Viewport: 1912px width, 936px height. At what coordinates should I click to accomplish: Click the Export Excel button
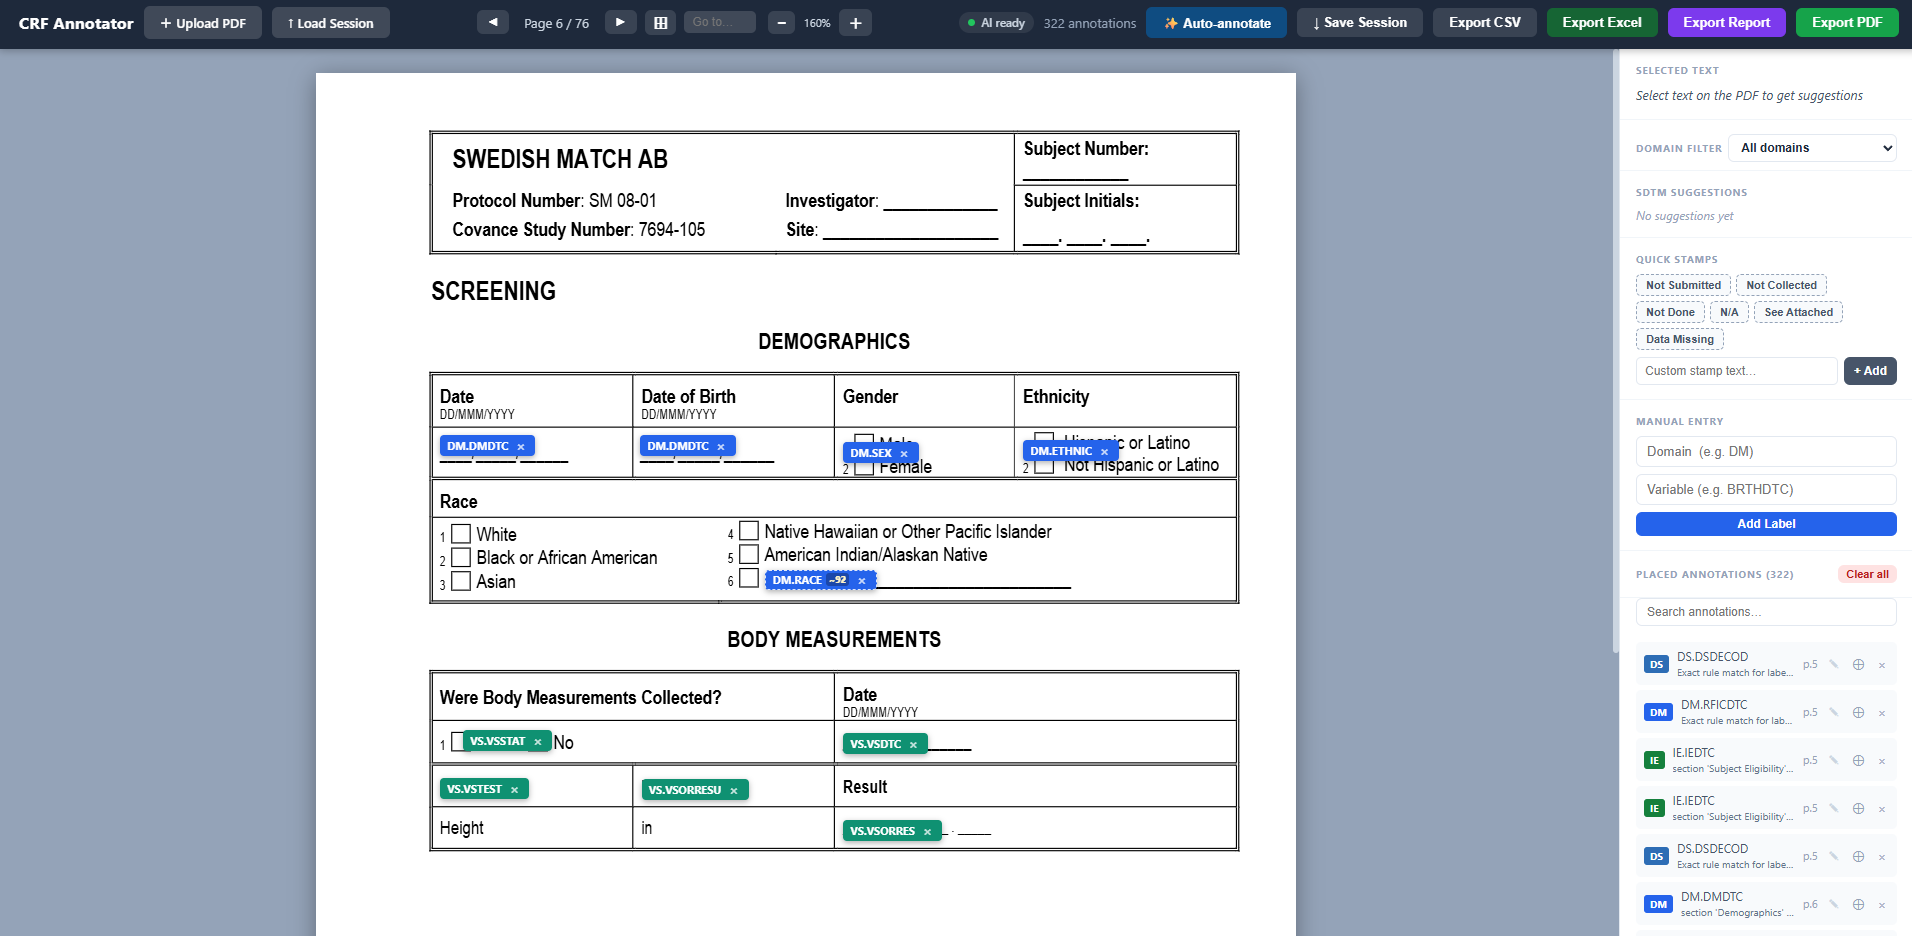[1602, 22]
